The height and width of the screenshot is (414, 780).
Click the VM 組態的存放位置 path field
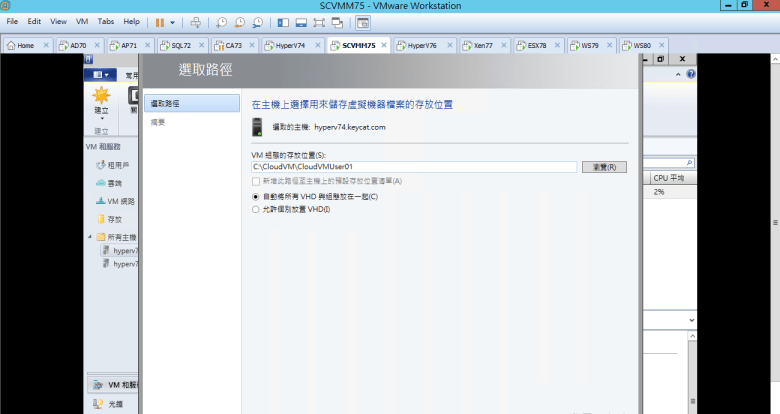pos(413,166)
